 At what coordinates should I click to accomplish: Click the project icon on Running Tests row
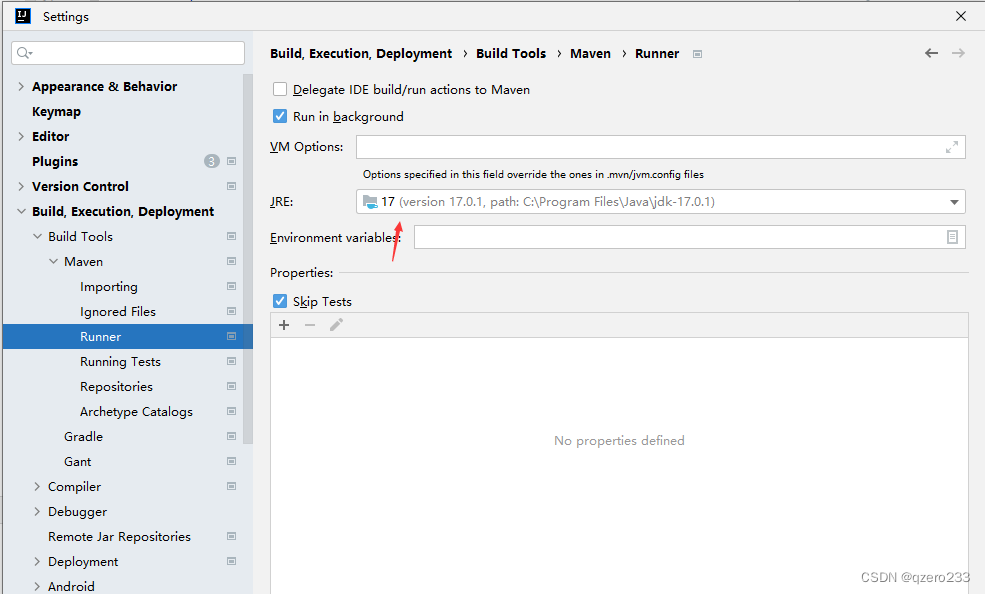click(231, 361)
